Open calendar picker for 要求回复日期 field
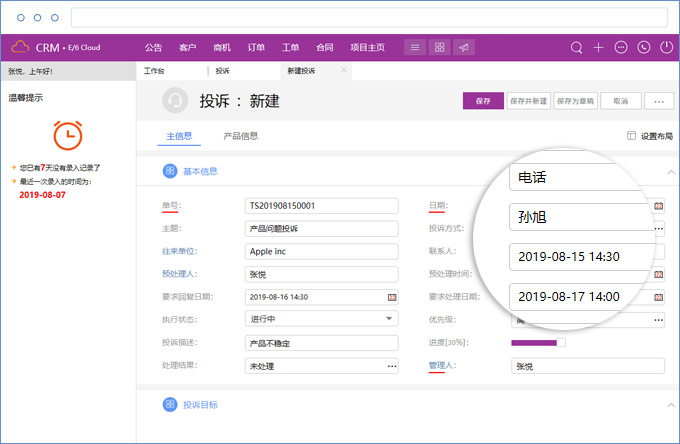The height and width of the screenshot is (444, 680). click(391, 297)
